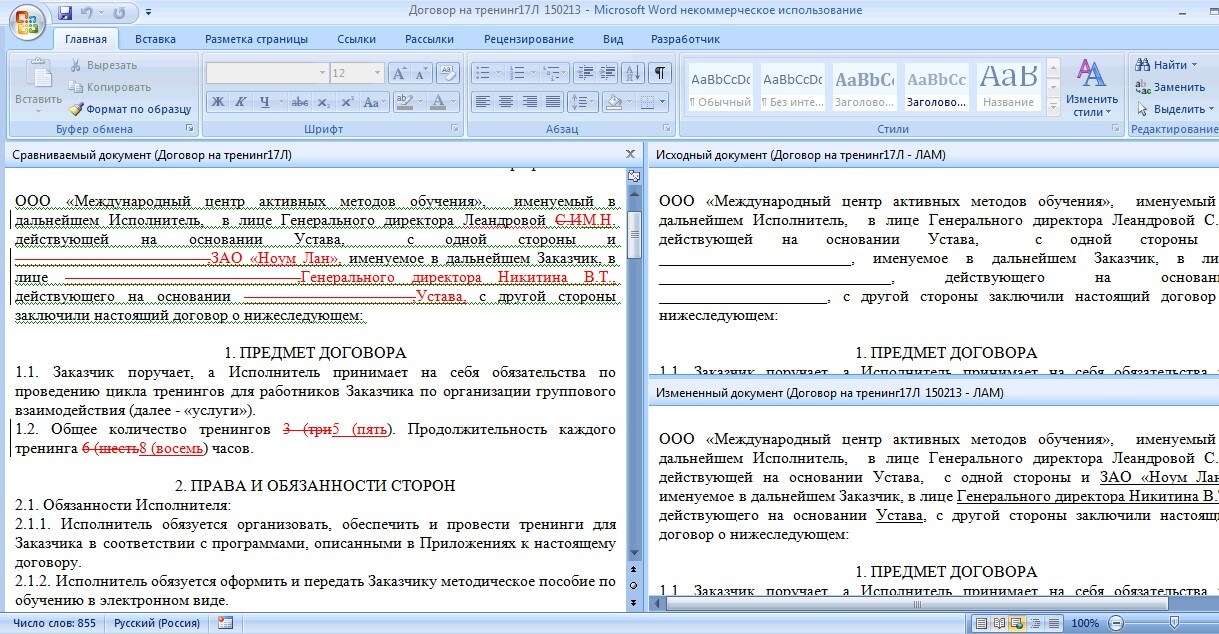
Task: Open the Рецензирование ribbon tab
Action: (528, 39)
